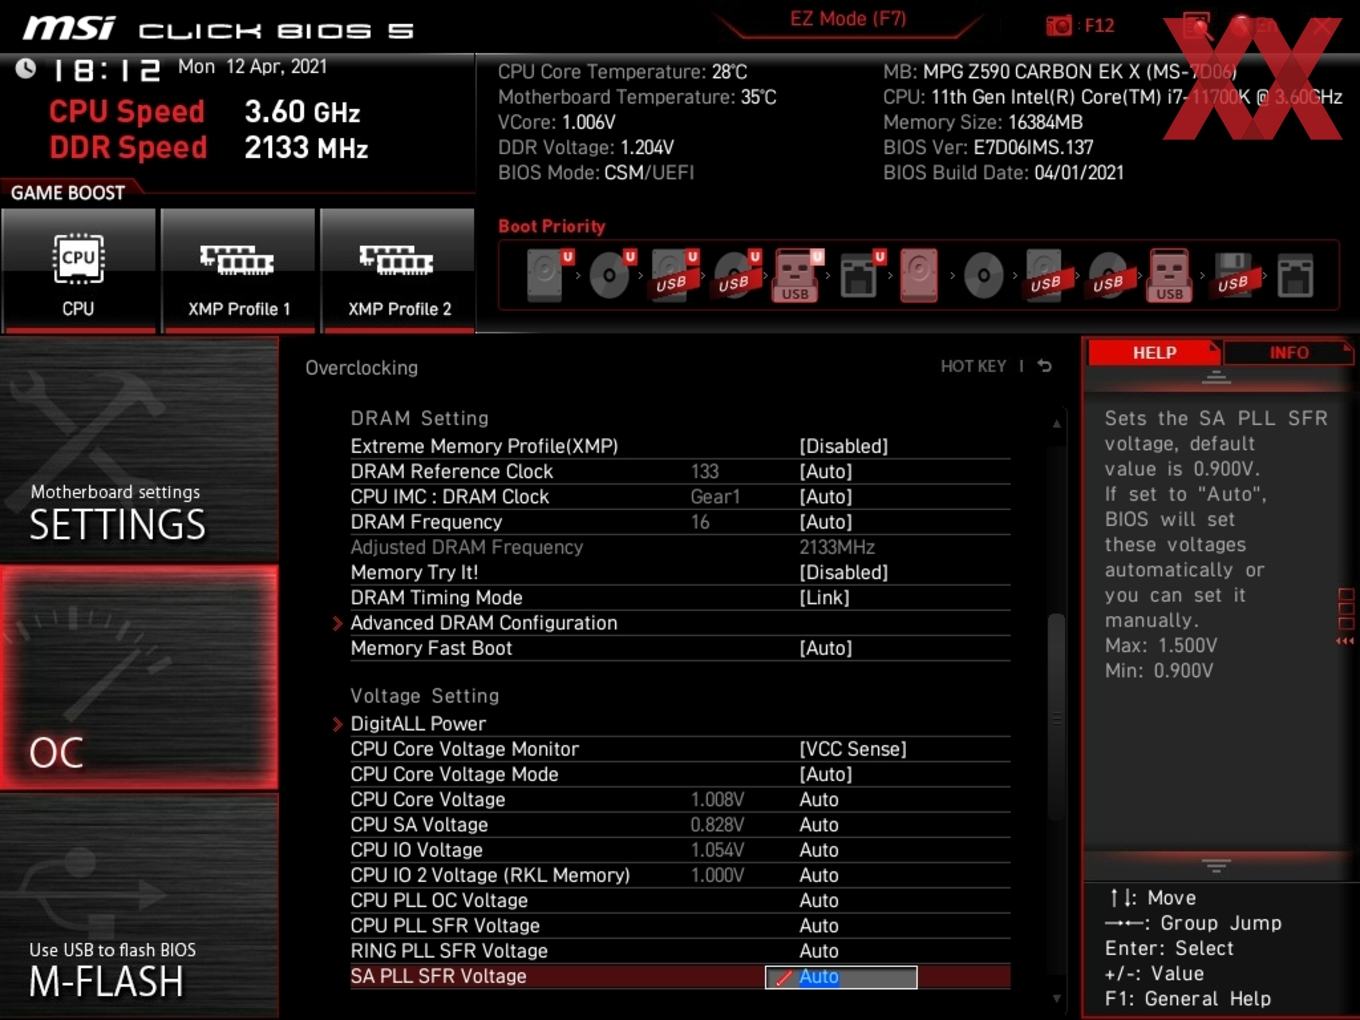Screen dimensions: 1360x1020
Task: Click the clock icon beside the time
Action: click(26, 68)
